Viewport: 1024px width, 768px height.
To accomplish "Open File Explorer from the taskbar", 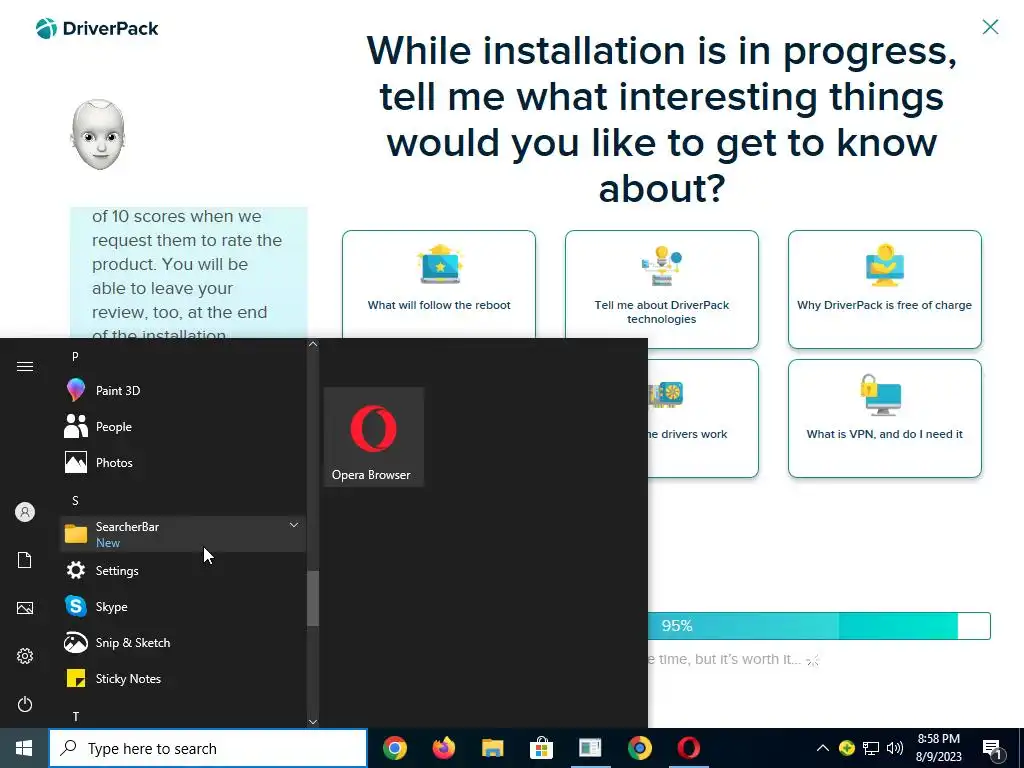I will coord(493,748).
